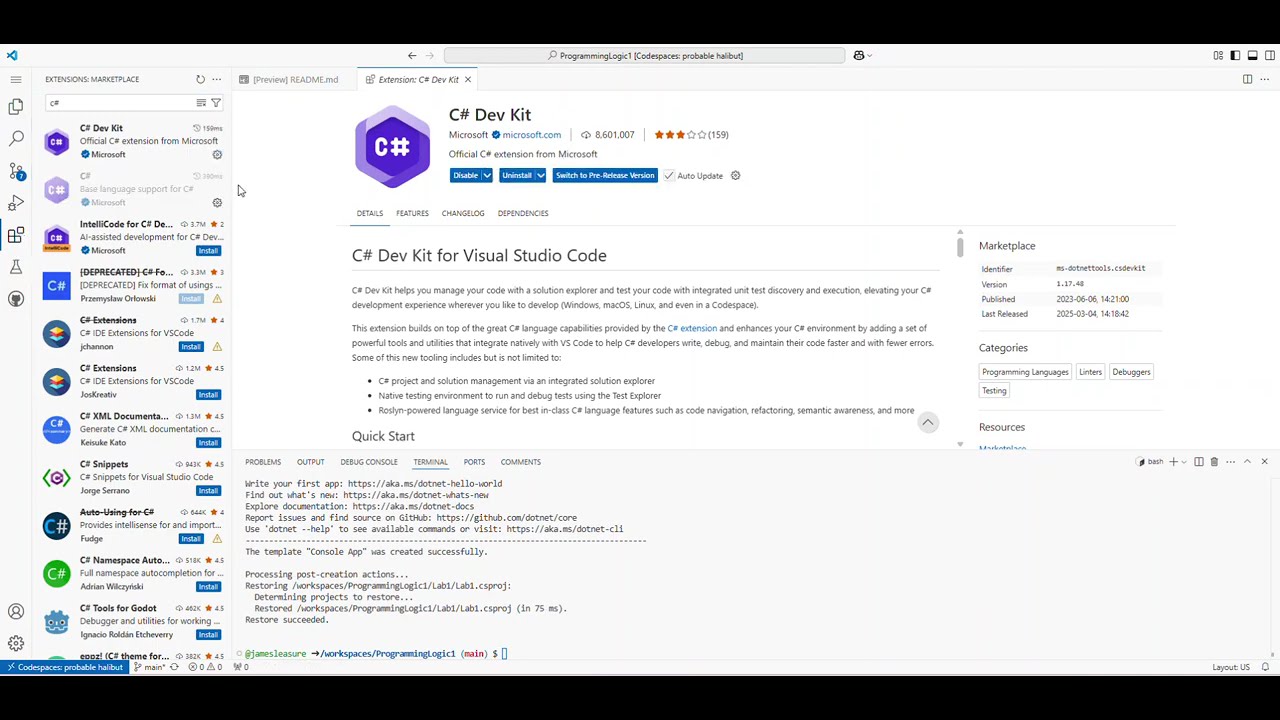
Task: Open the Search view in activity bar
Action: (16, 138)
